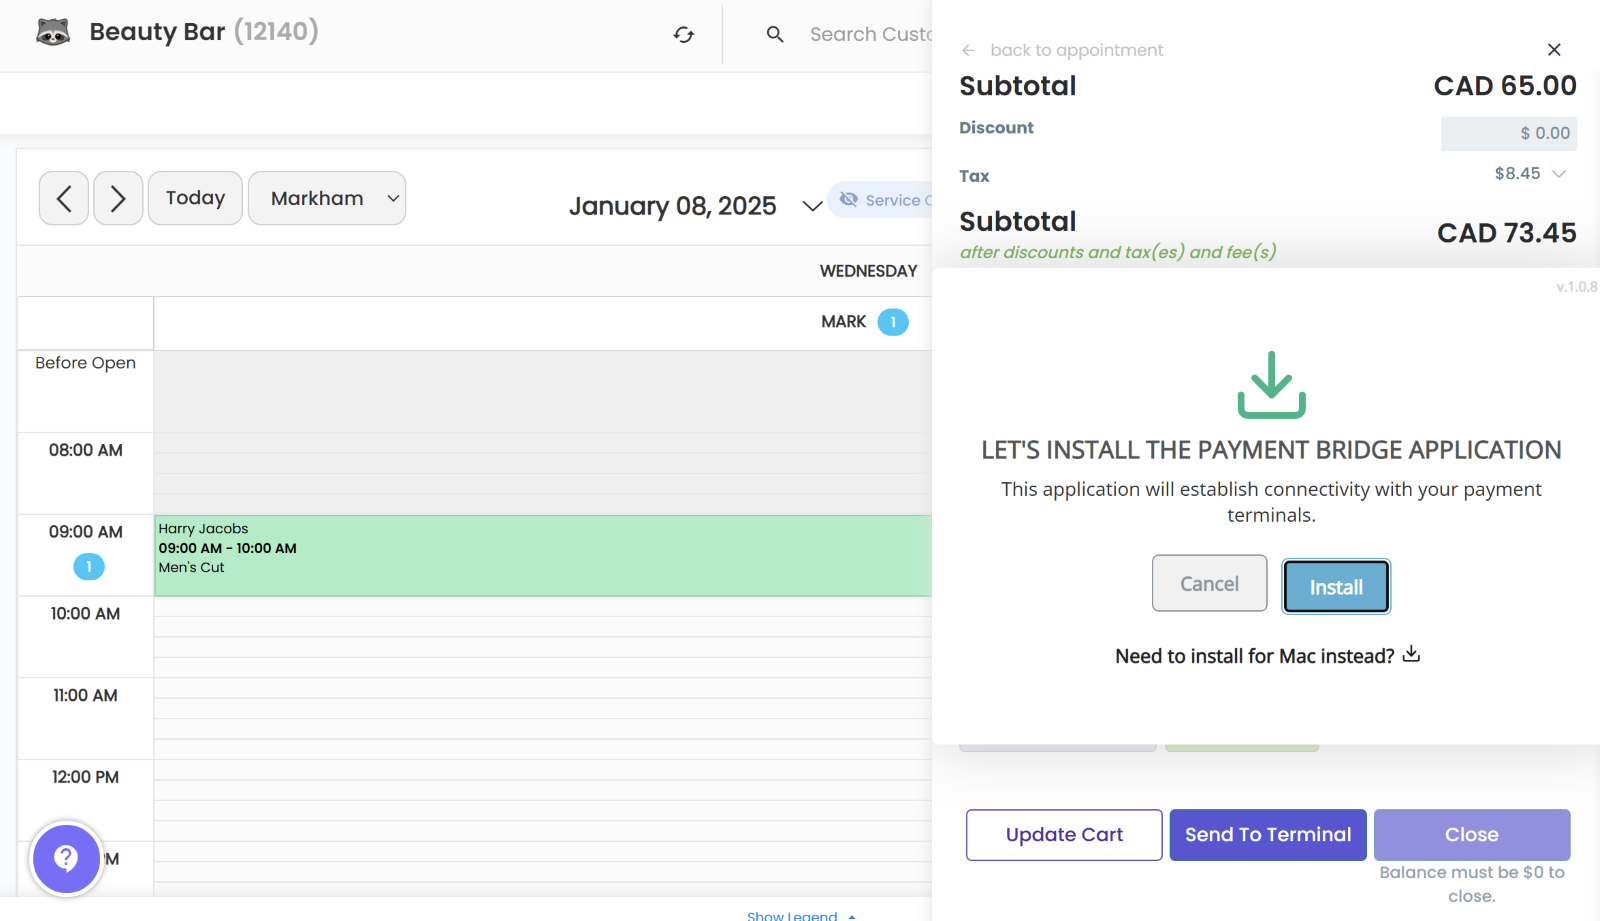Expand Show Legend at bottom
This screenshot has height=921, width=1600.
(x=800, y=915)
